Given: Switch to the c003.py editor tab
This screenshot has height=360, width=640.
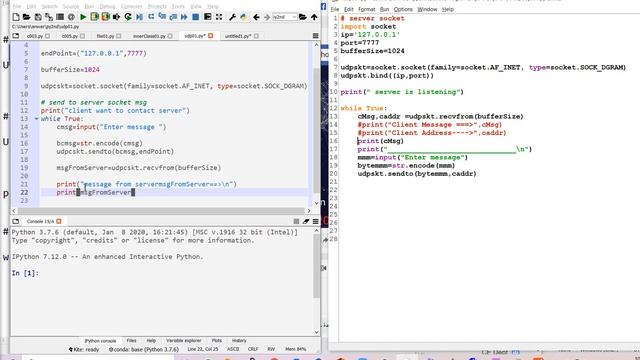Looking at the screenshot, I should click(35, 36).
